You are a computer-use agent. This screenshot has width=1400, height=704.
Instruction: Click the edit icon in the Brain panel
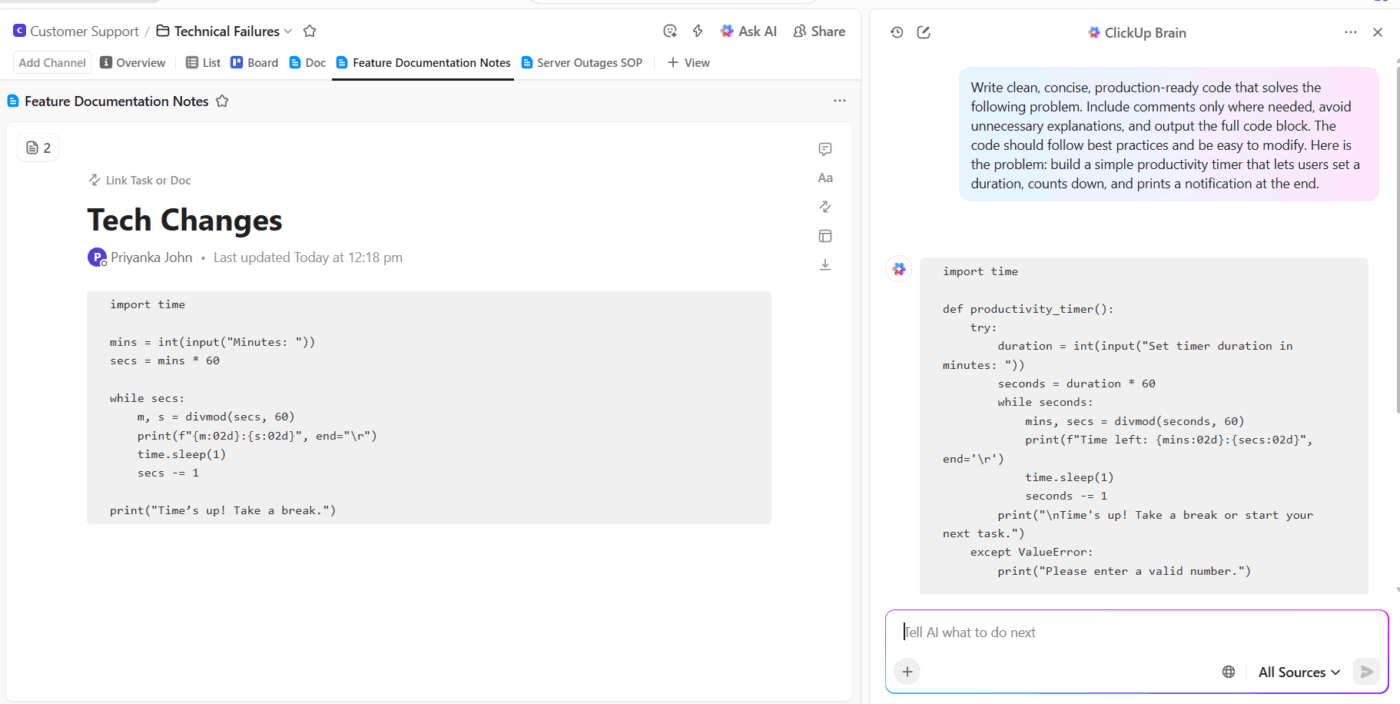coord(923,31)
